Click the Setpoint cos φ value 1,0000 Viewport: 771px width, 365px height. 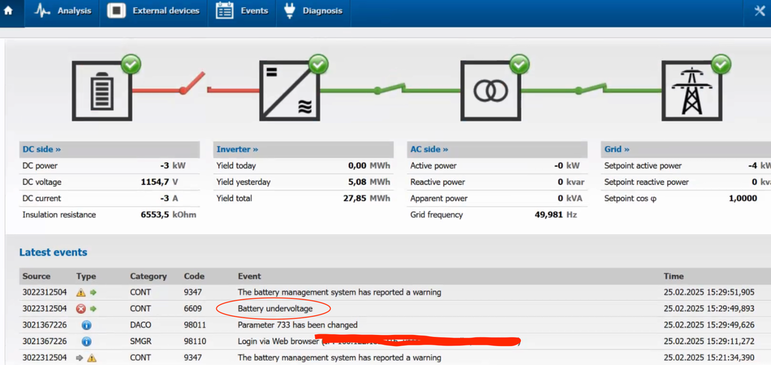[742, 198]
